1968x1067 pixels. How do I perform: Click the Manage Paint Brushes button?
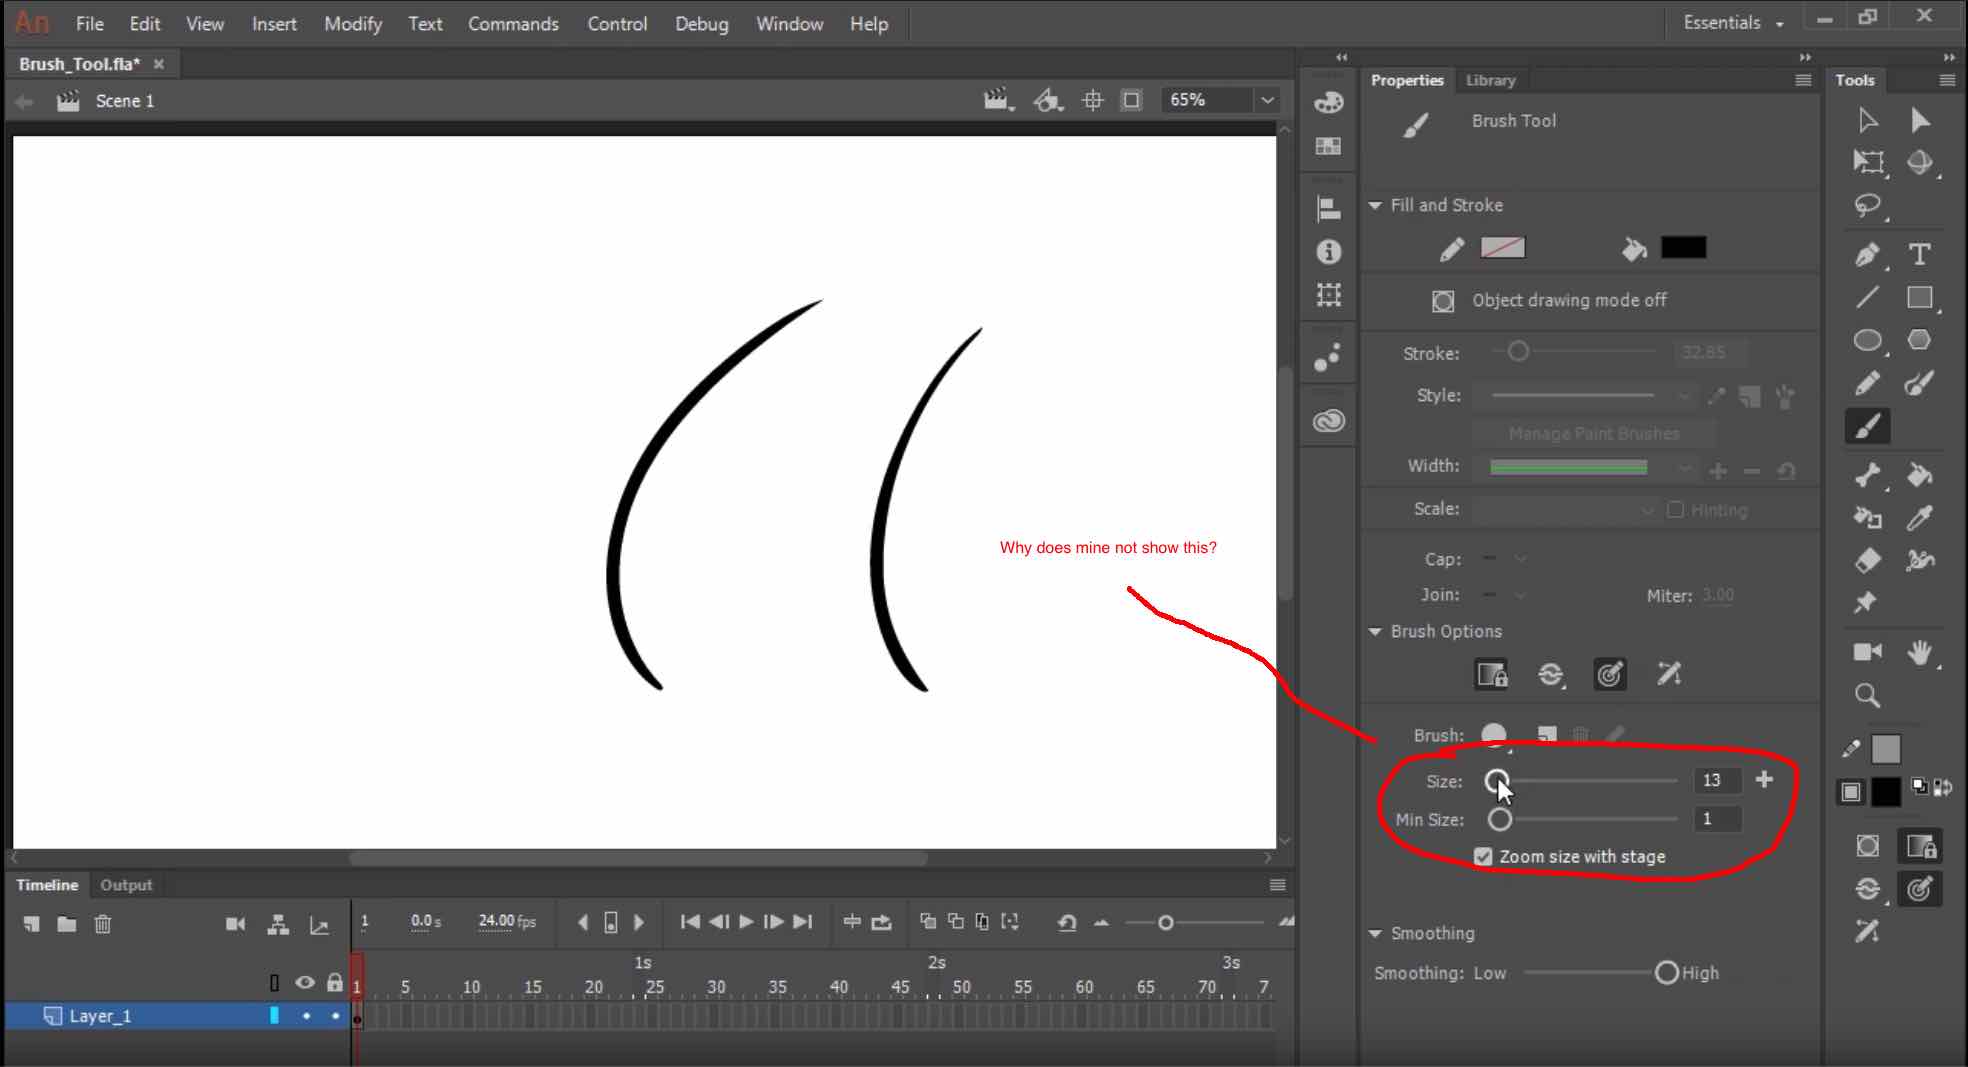coord(1594,433)
